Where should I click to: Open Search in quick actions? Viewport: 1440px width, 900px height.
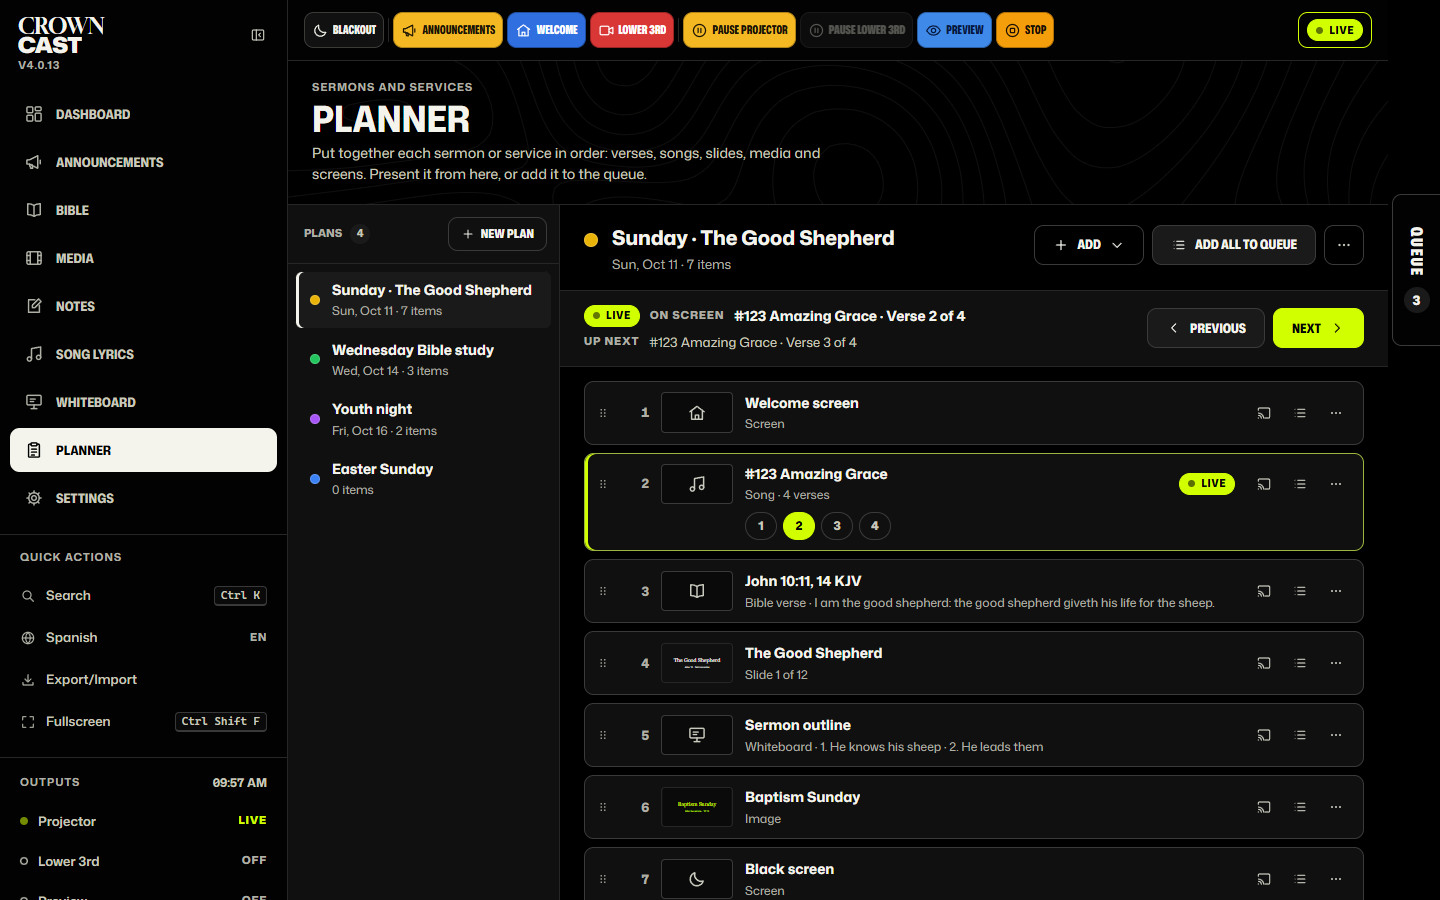(x=143, y=595)
